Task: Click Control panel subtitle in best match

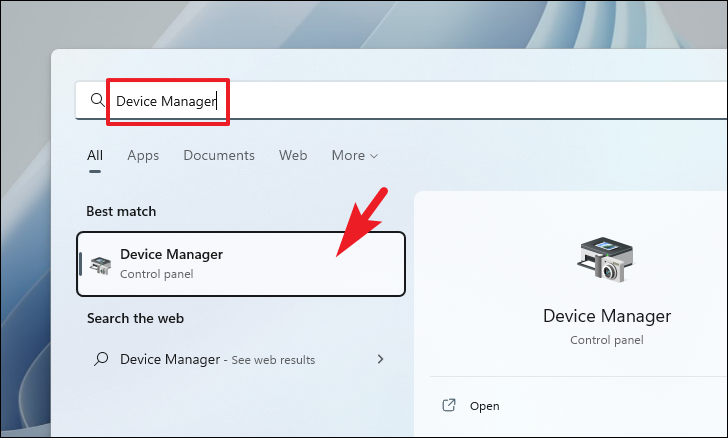Action: (x=156, y=274)
